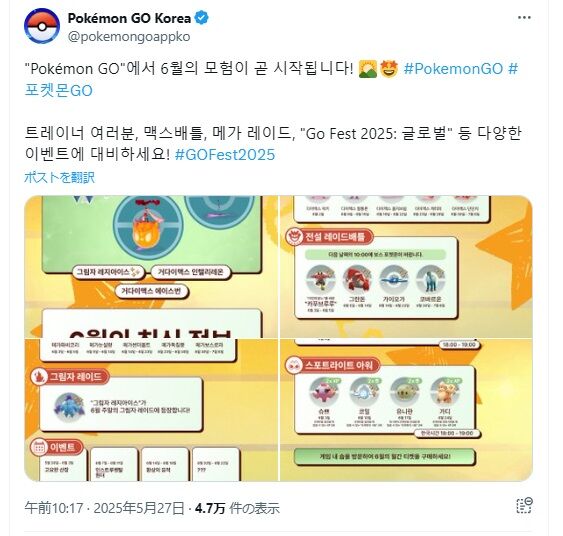Open the @pokemongoappko handle link
Screen dimensions: 563x536
(x=129, y=37)
